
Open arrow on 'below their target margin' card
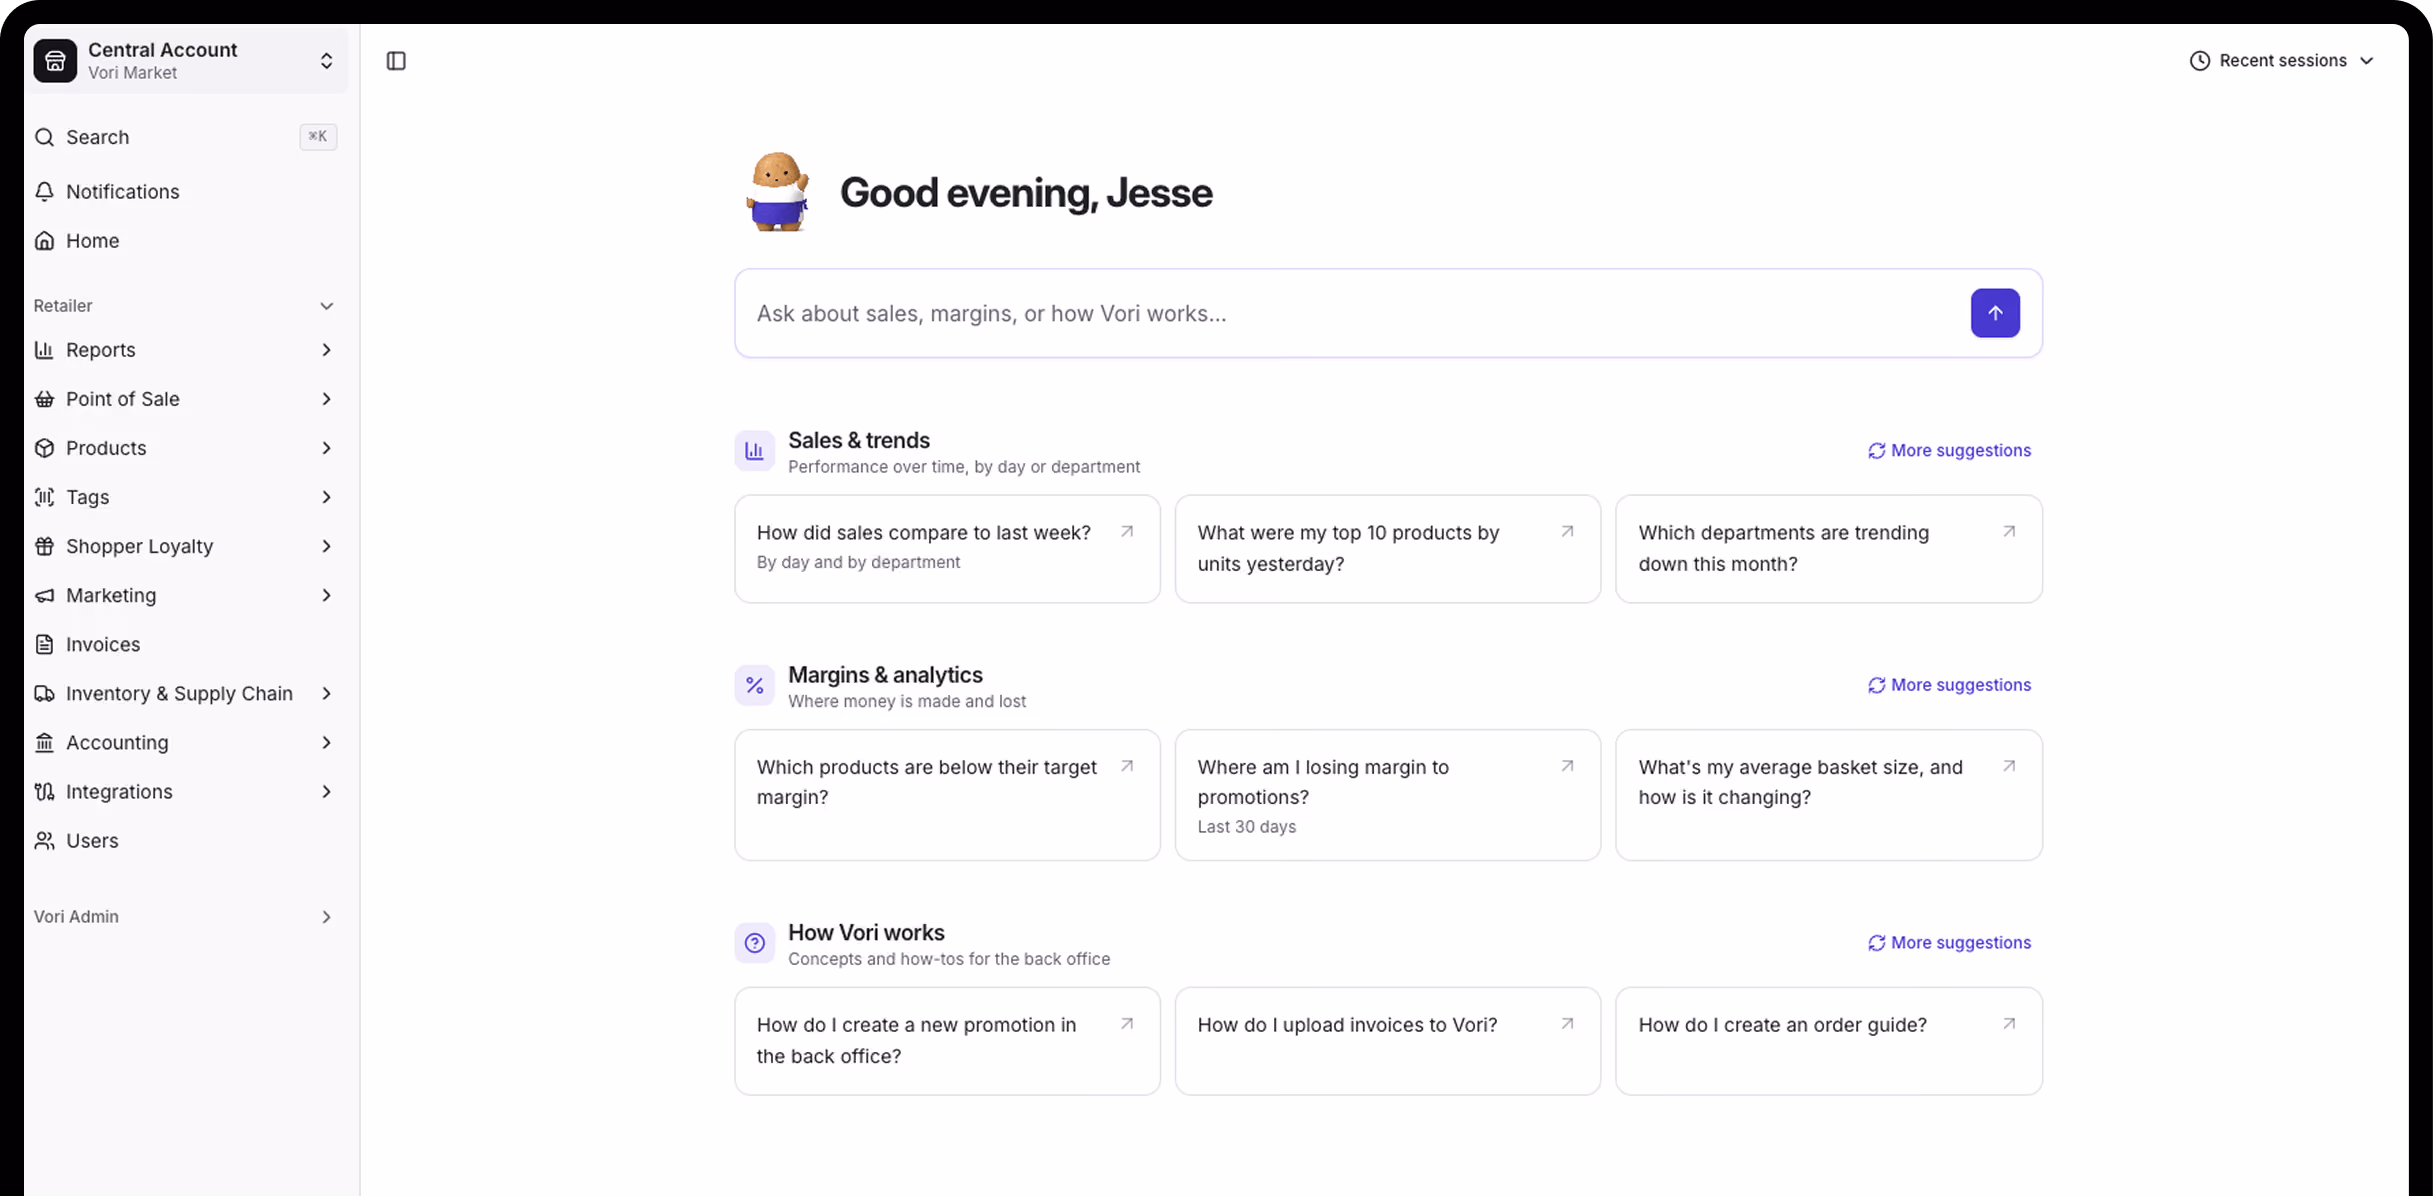1127,766
